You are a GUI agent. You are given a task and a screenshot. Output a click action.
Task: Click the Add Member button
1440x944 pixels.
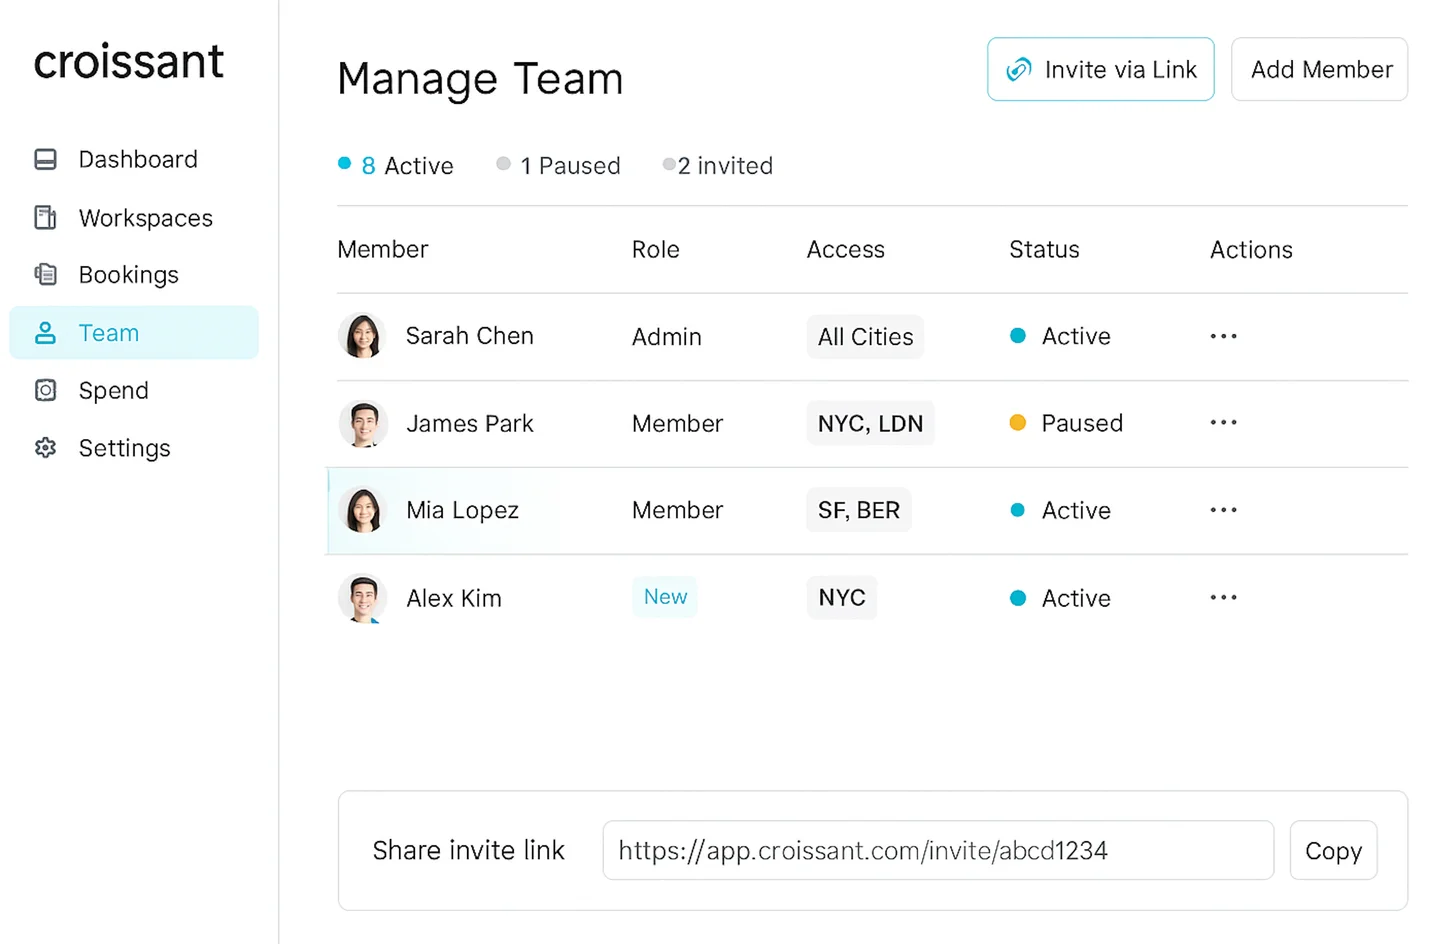point(1319,69)
